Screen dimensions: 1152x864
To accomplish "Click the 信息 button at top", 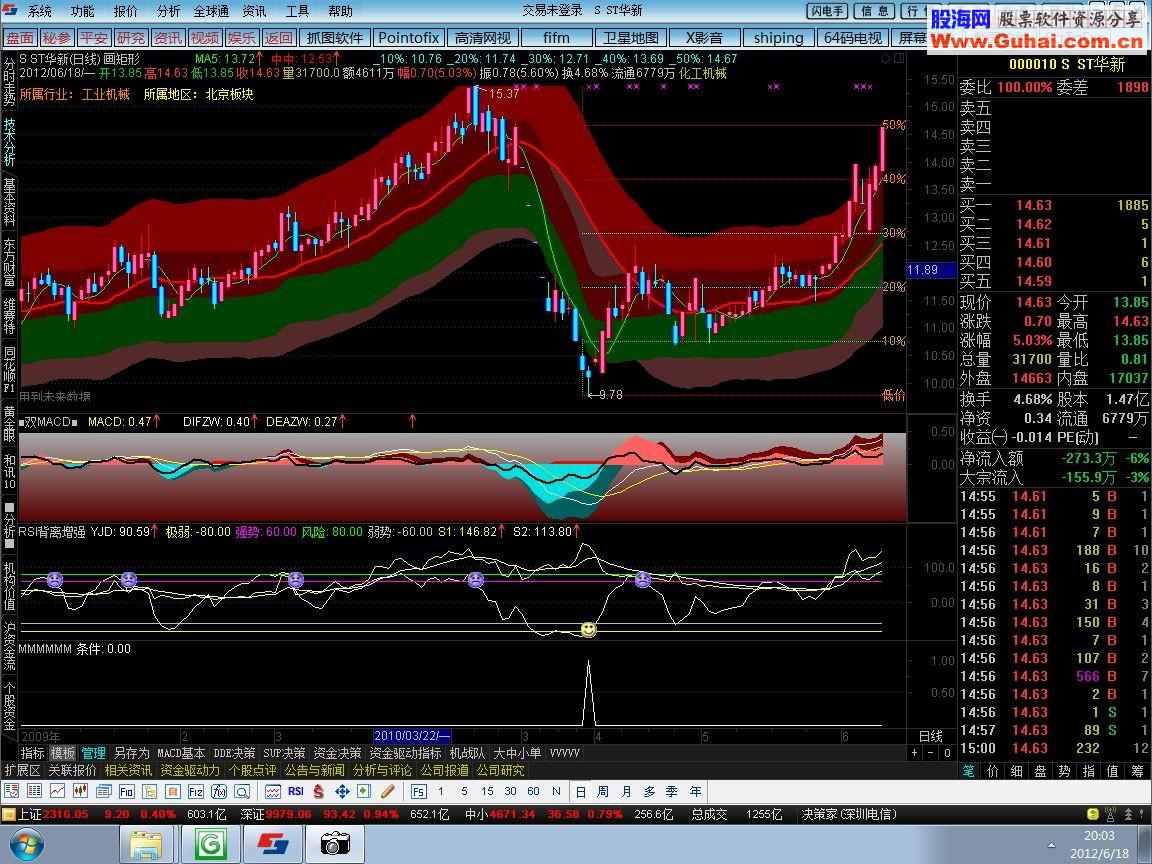I will coord(874,11).
